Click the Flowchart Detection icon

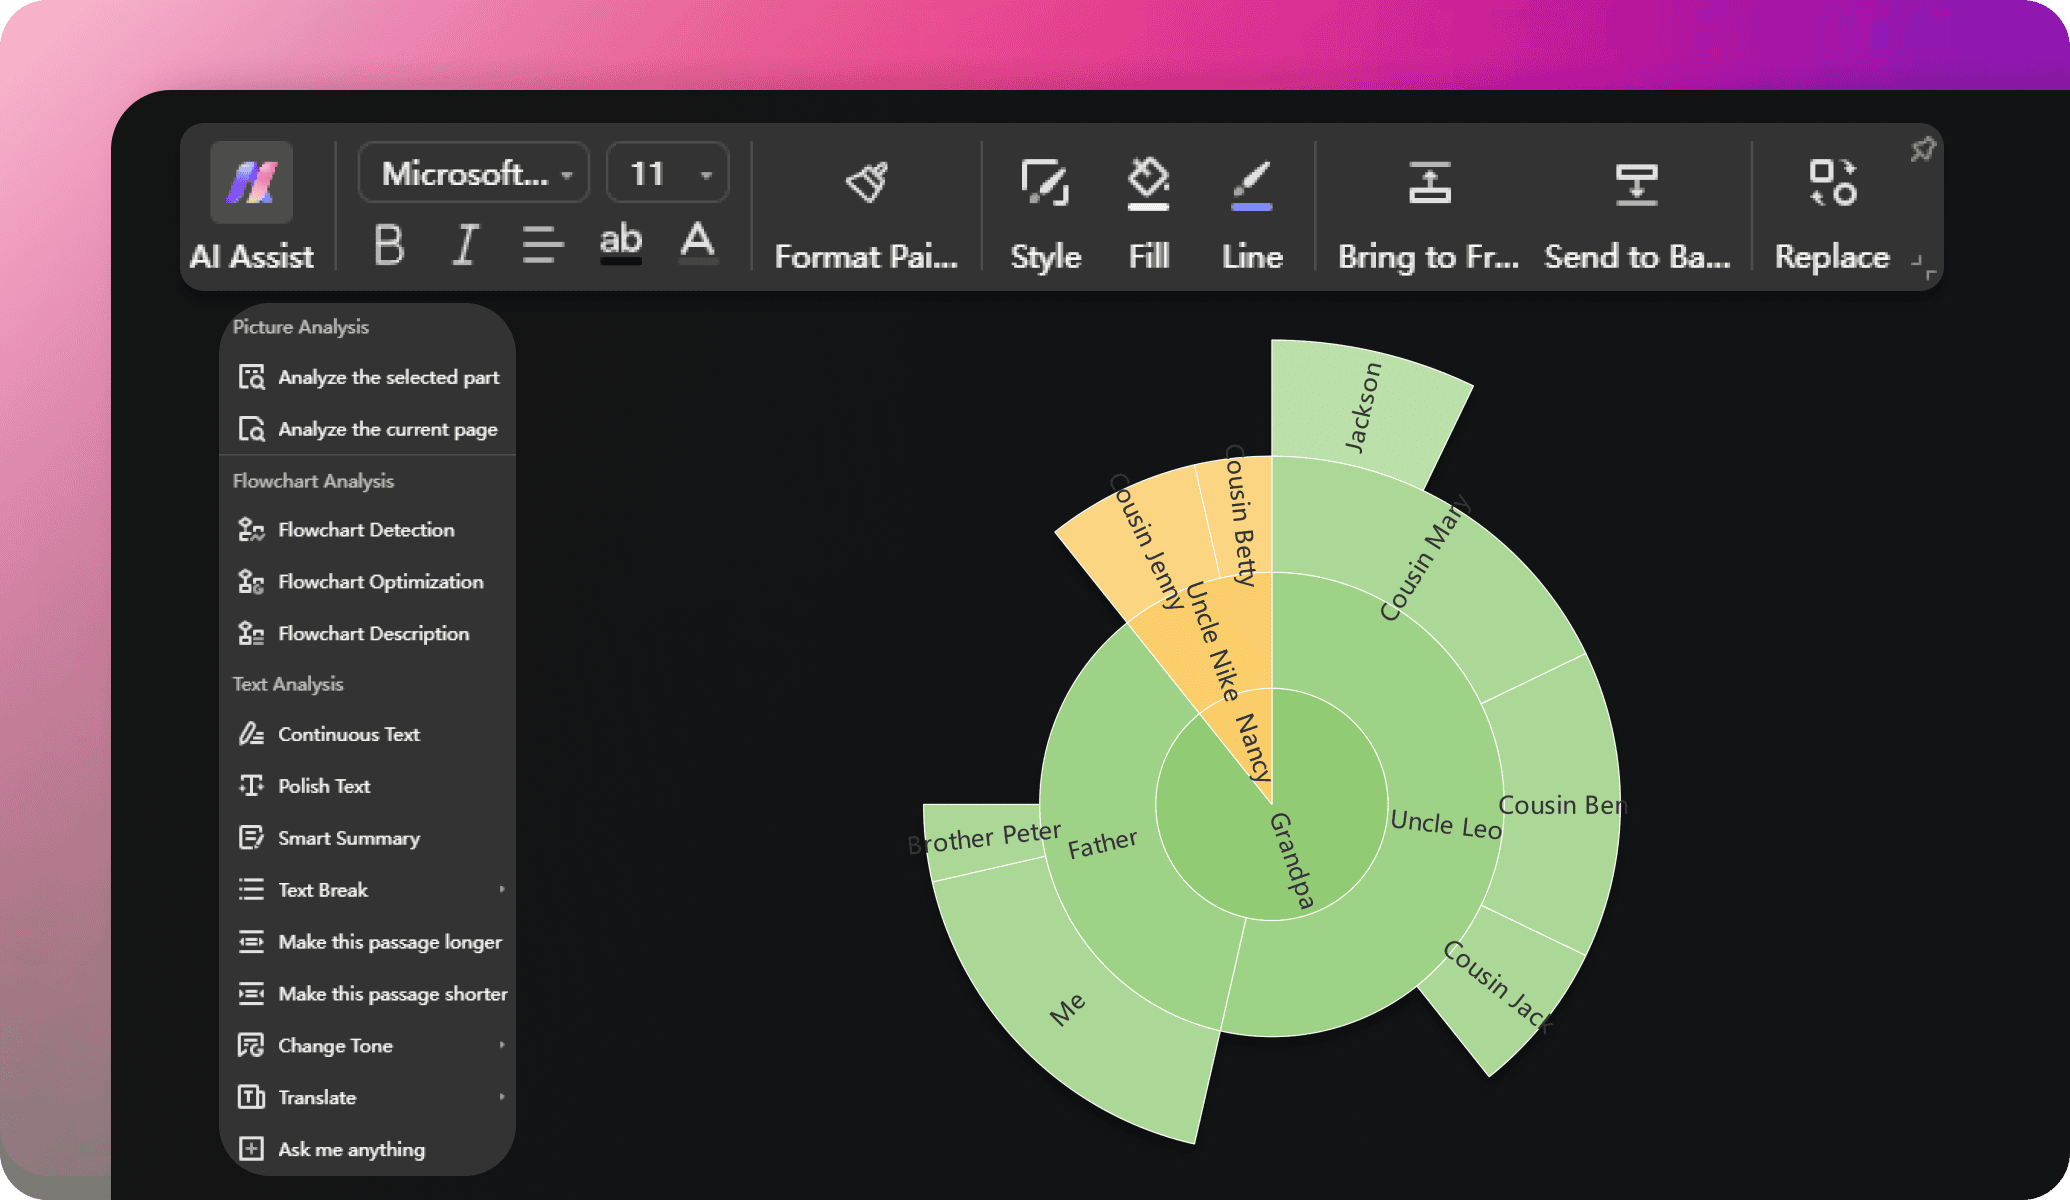pos(251,529)
